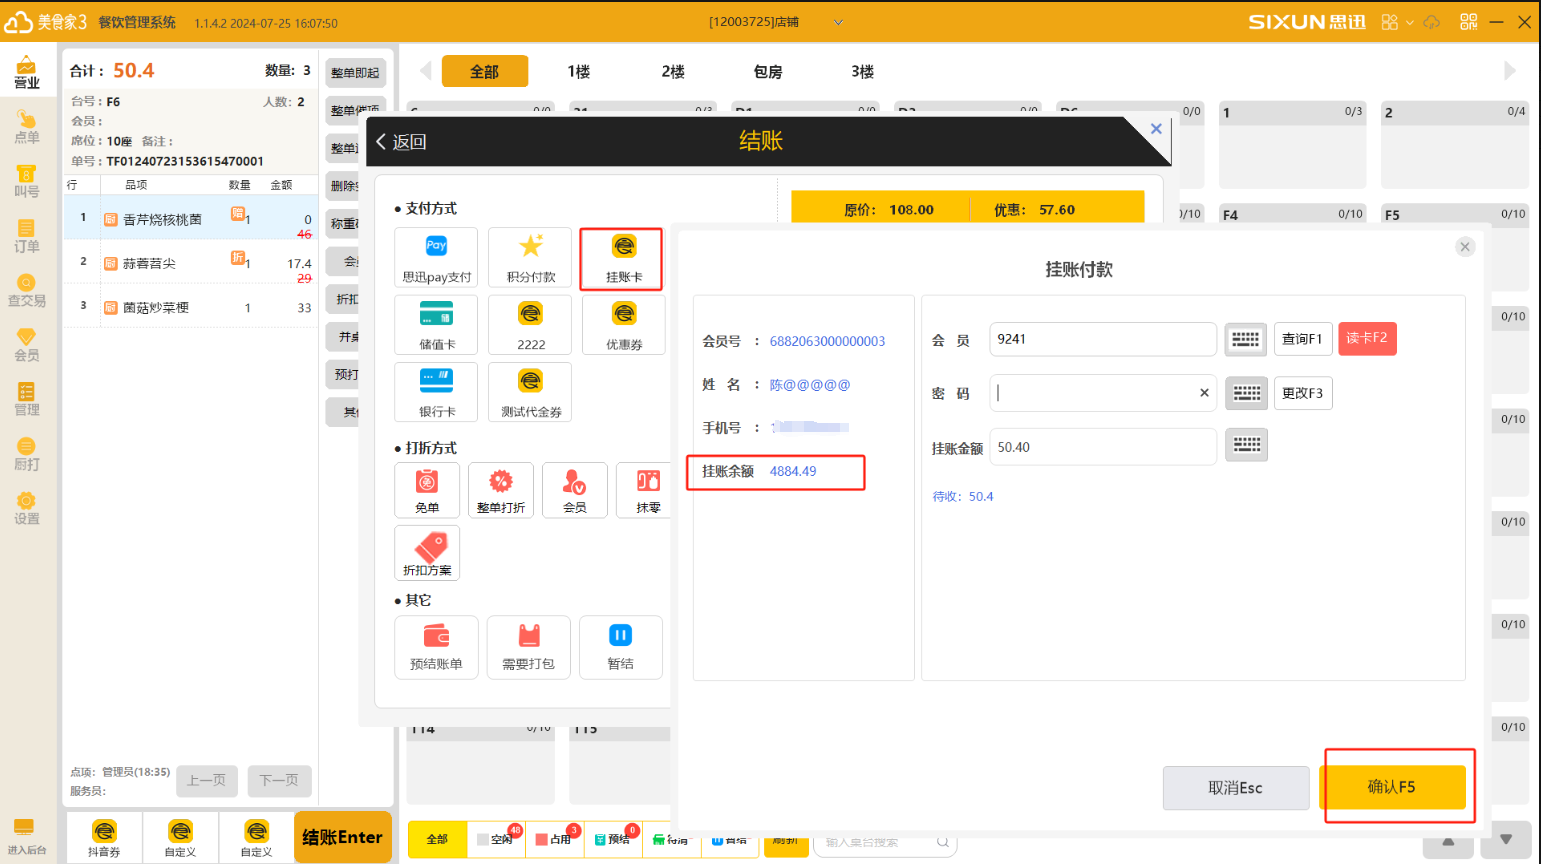1541x864 pixels.
Task: Print 预结账单 pre-checkout bill
Action: coord(436,647)
